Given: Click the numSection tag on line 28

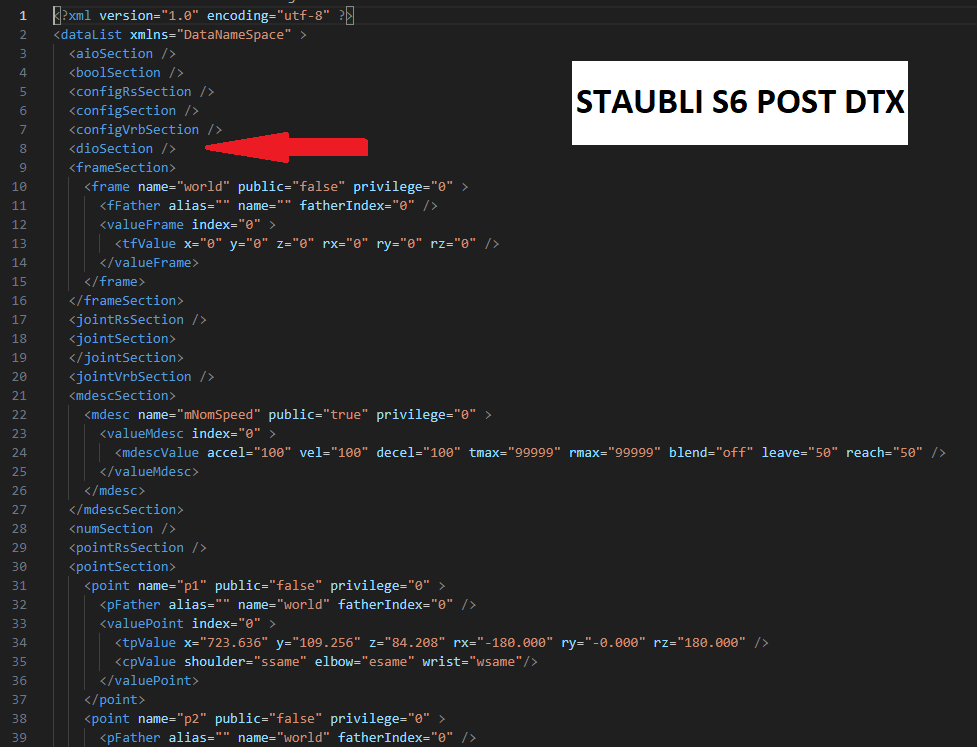Looking at the screenshot, I should coord(122,528).
